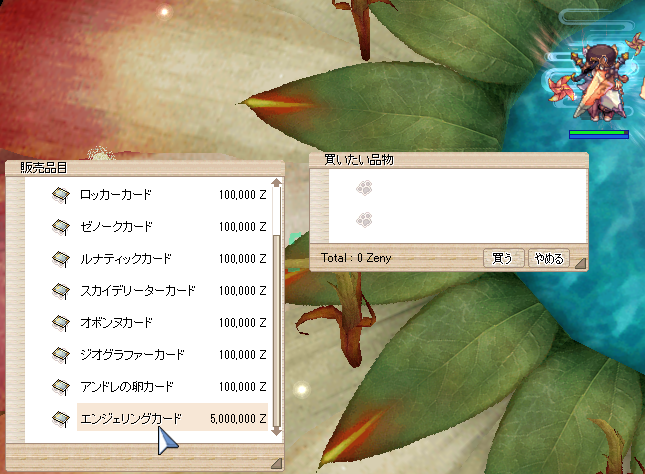The height and width of the screenshot is (474, 645).
Task: Click the shop list scrollbar thumb
Action: pos(276,330)
